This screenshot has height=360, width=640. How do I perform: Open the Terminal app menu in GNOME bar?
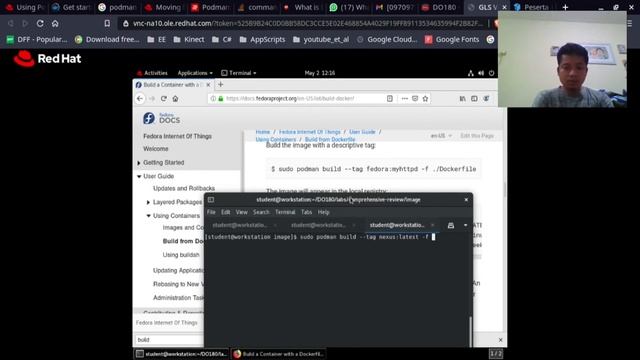(239, 73)
